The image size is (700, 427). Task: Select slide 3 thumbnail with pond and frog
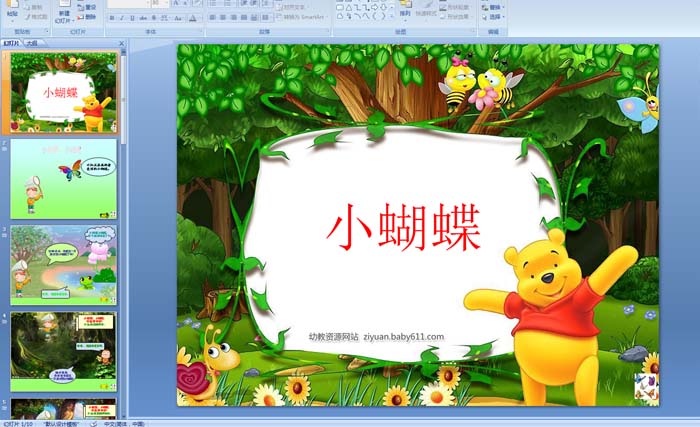click(63, 265)
